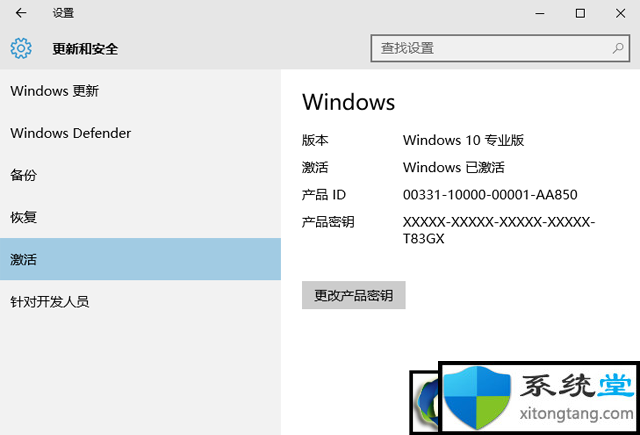The image size is (640, 435).
Task: Click the 版本 label
Action: 315,140
